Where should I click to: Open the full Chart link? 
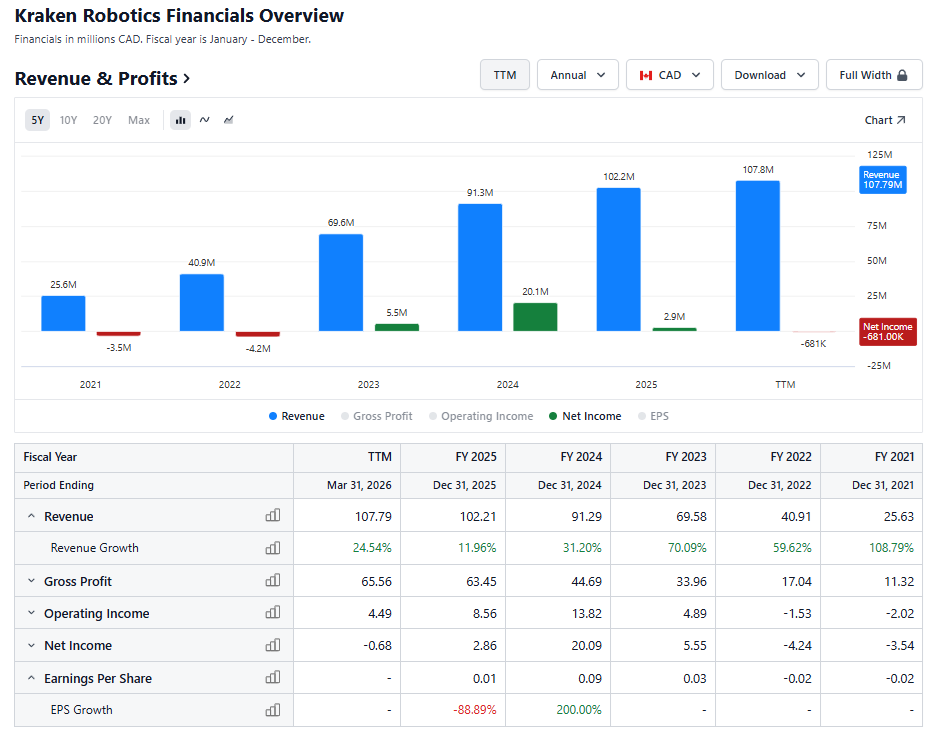[885, 120]
